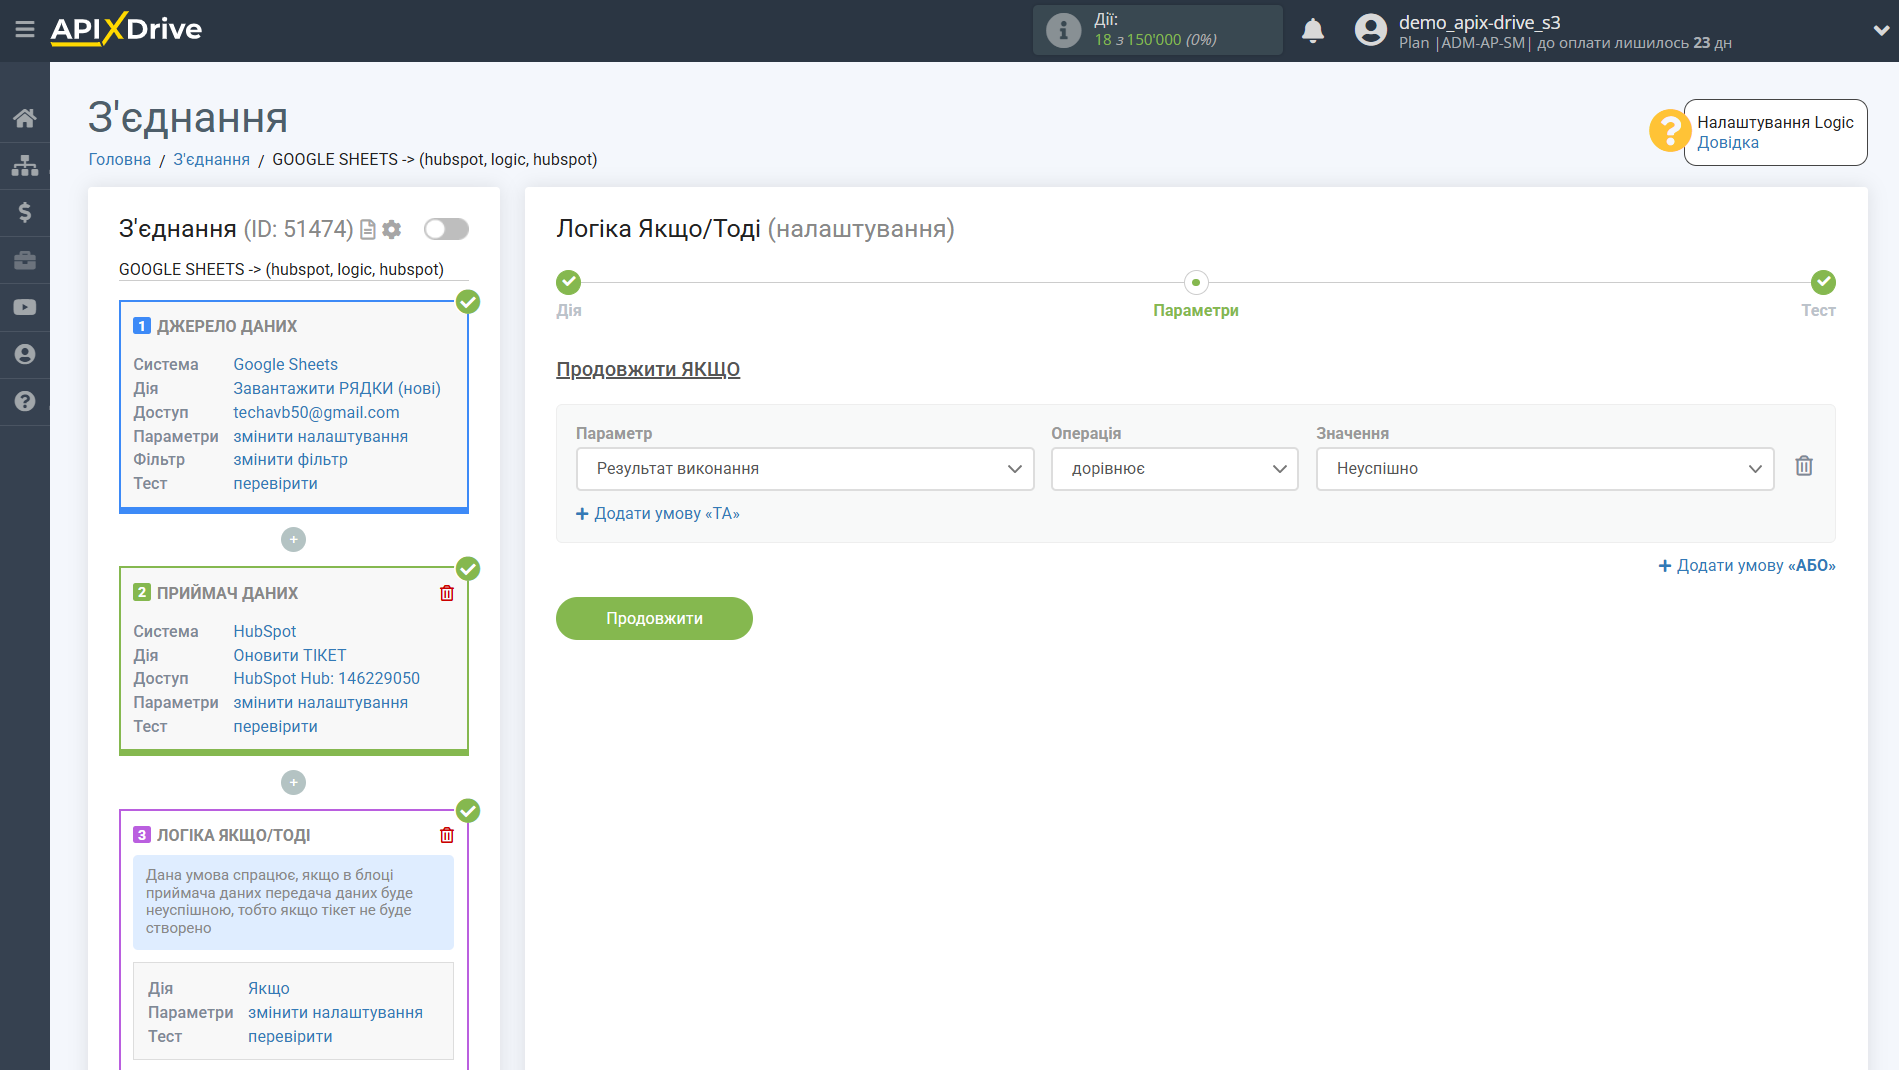The height and width of the screenshot is (1070, 1899).
Task: Click змінити фільтр link
Action: click(x=290, y=460)
